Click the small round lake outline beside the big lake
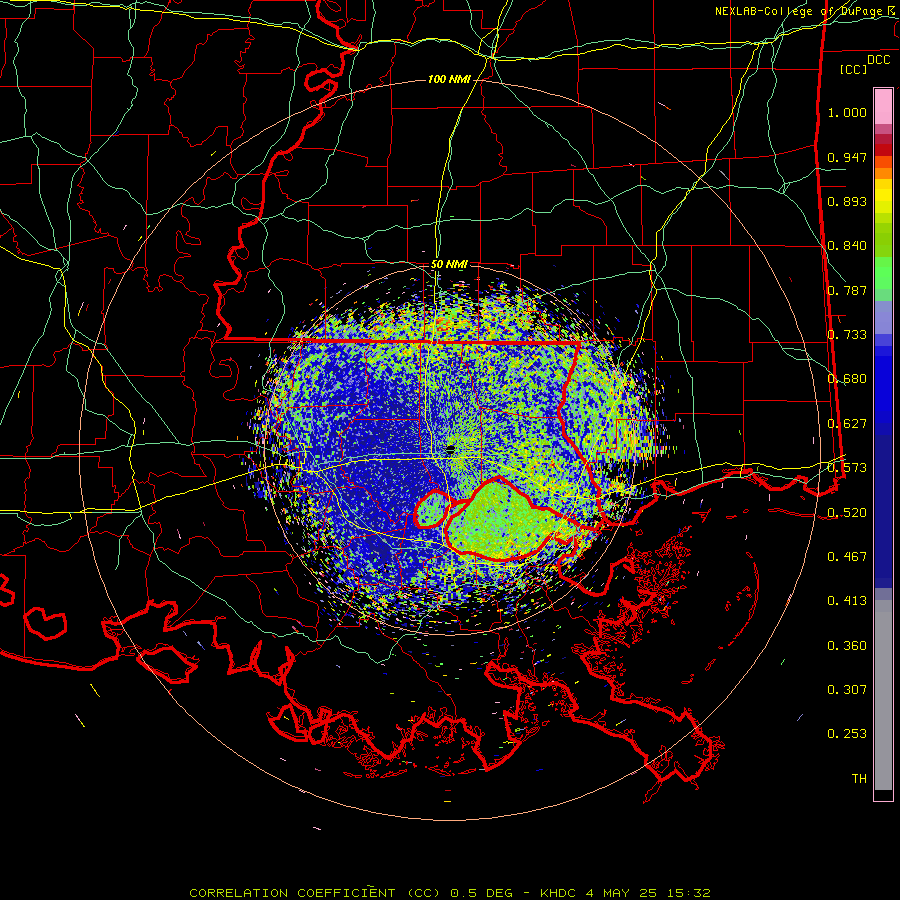The height and width of the screenshot is (900, 900). pyautogui.click(x=432, y=510)
